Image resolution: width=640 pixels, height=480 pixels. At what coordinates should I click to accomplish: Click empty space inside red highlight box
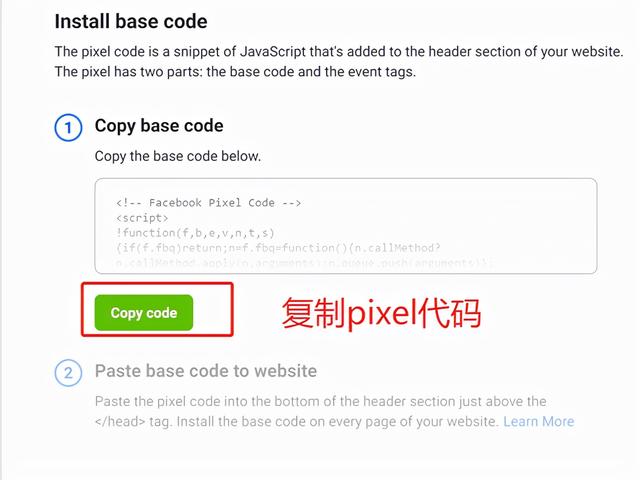click(212, 310)
